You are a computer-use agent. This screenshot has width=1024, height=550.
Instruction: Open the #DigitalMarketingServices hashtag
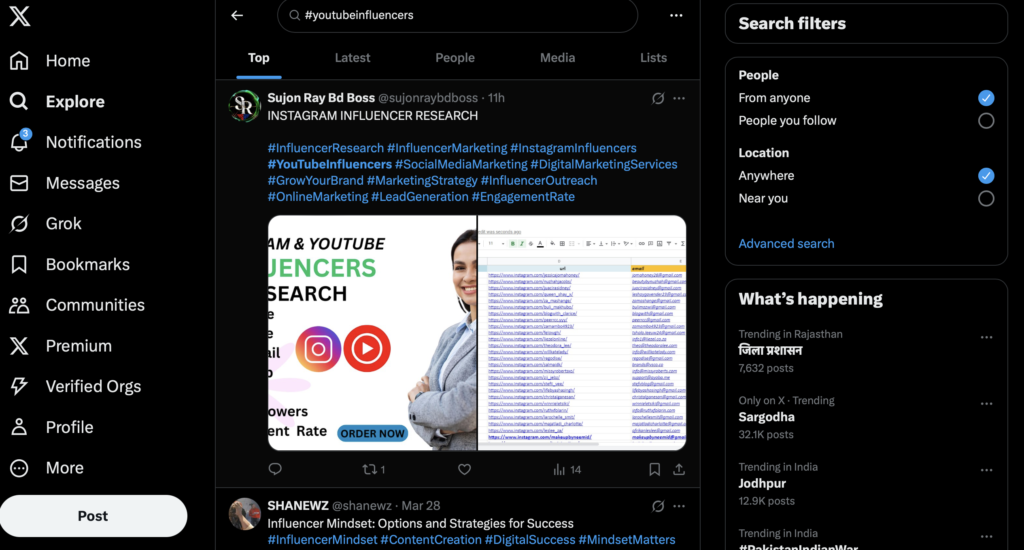603,165
